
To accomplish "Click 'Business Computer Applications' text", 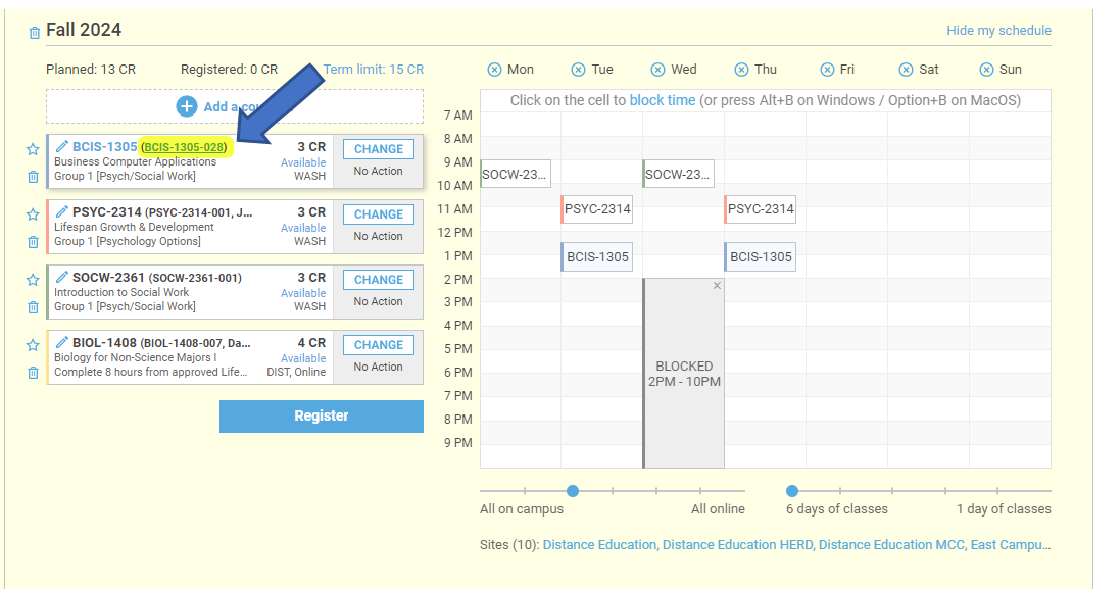I will coord(135,161).
